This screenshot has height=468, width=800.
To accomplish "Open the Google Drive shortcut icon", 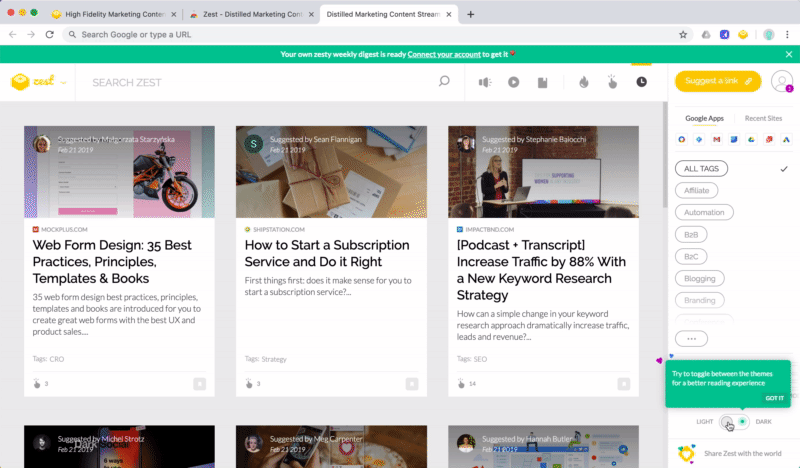I will (751, 139).
